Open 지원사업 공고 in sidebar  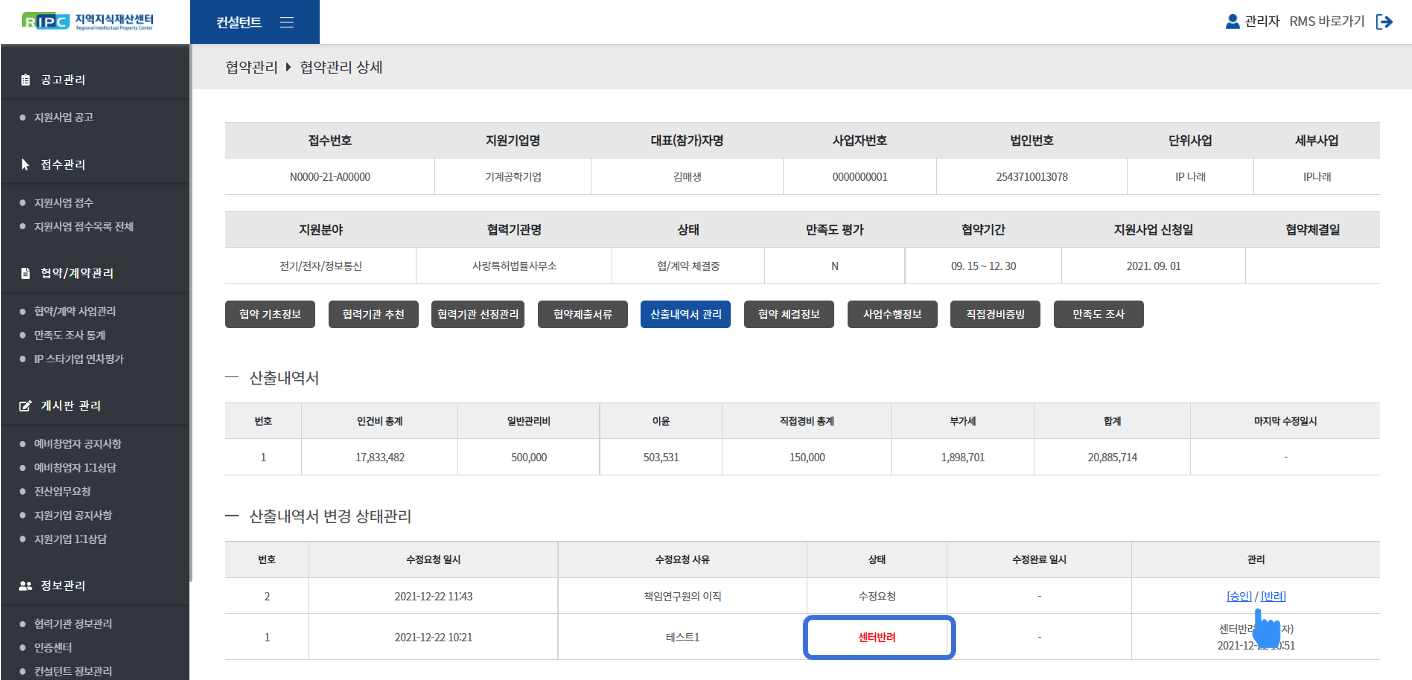coord(64,118)
